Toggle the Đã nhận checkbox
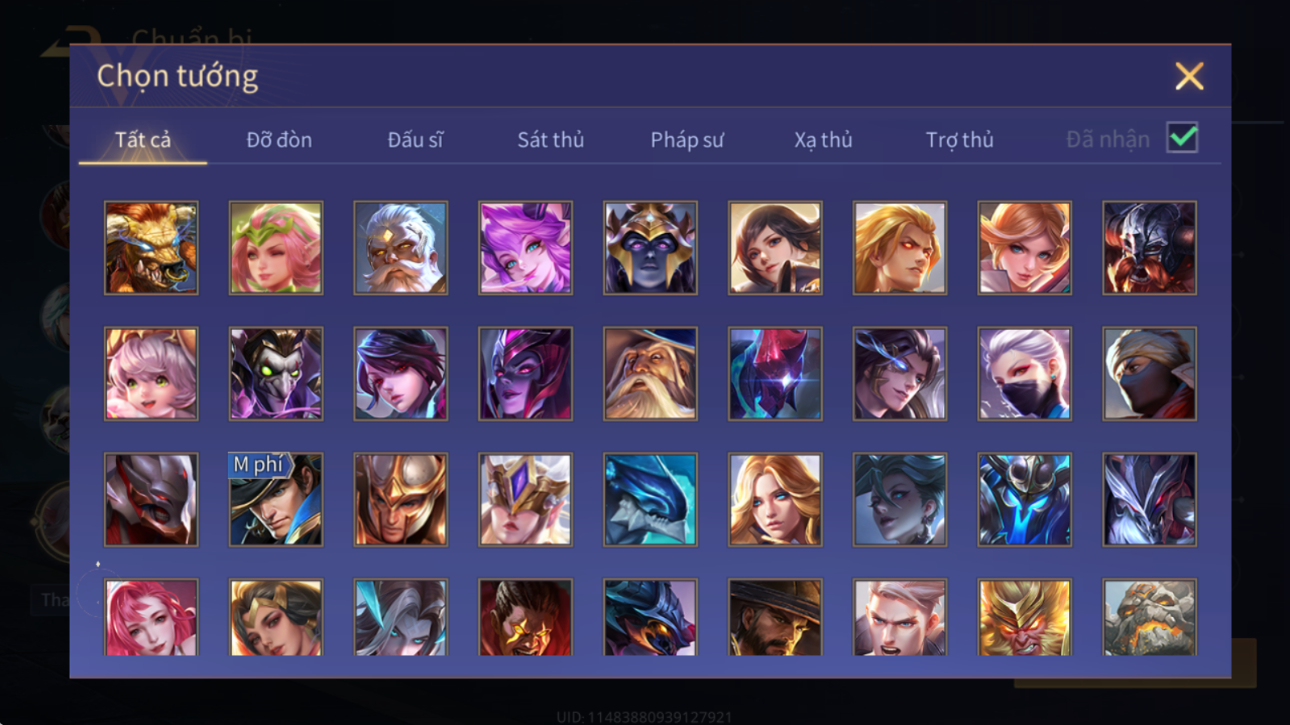This screenshot has width=1290, height=725. click(1182, 138)
